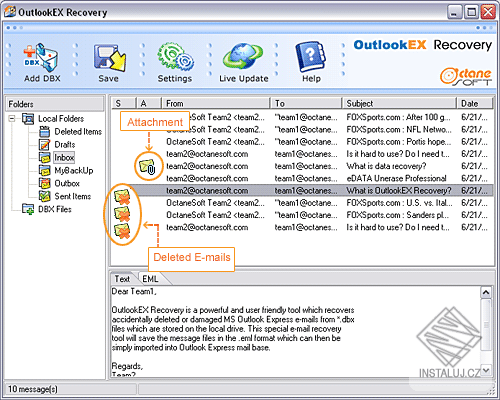Close the OutlookEX Recovery window
Image resolution: width=500 pixels, height=400 pixels.
[x=488, y=12]
